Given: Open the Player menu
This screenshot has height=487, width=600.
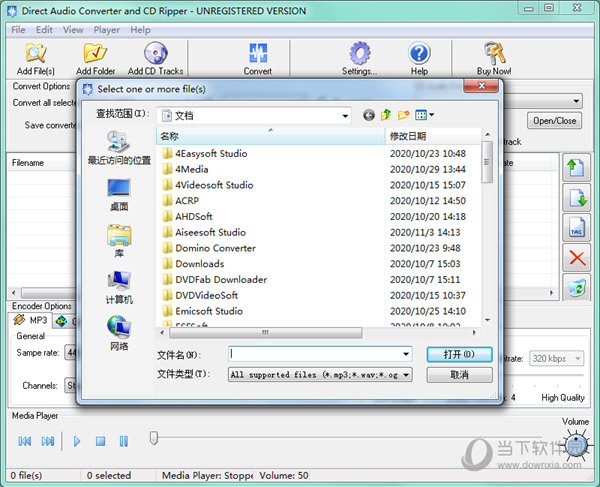Looking at the screenshot, I should (x=107, y=30).
